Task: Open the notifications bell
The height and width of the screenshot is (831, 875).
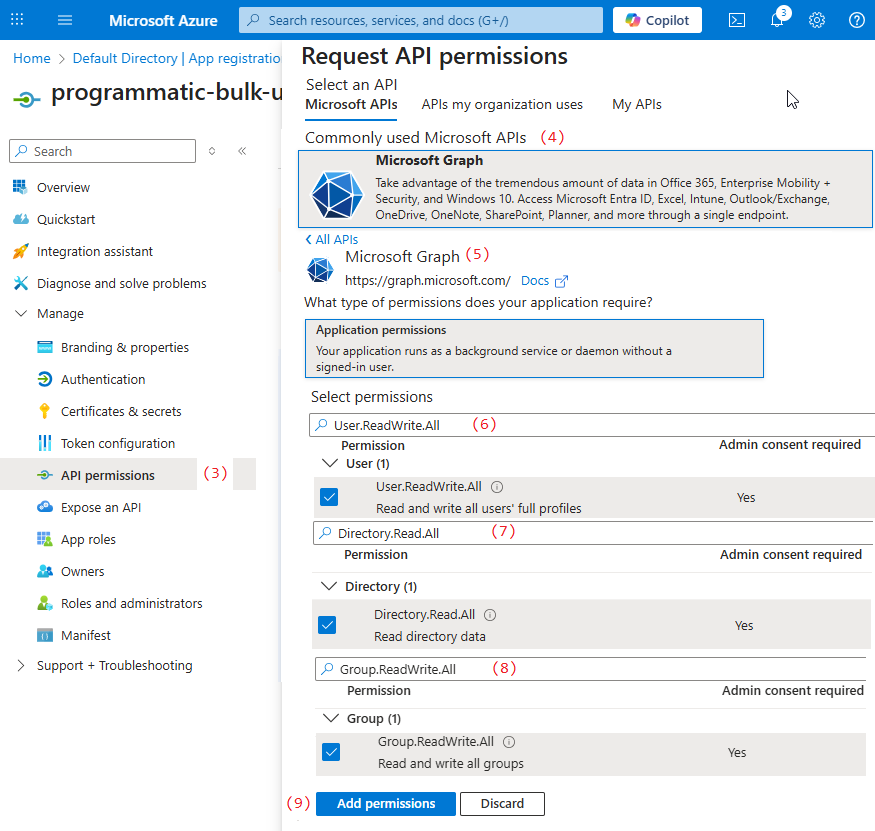Action: point(777,20)
